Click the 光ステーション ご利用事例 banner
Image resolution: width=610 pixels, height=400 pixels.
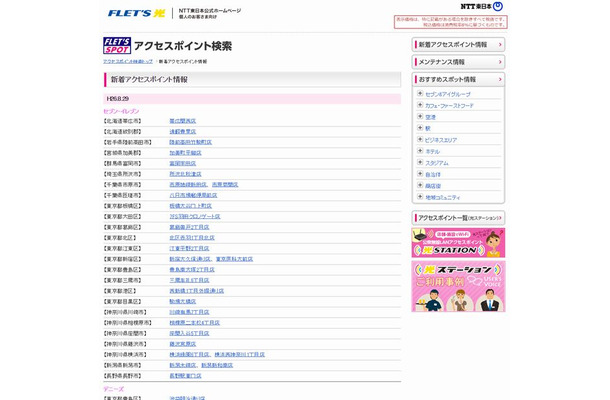tap(458, 286)
